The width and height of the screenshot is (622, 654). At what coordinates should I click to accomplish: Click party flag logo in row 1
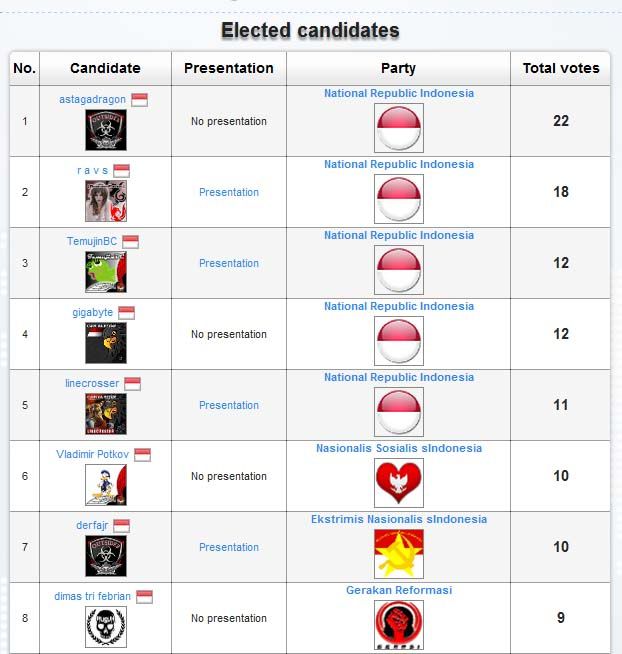tap(398, 129)
